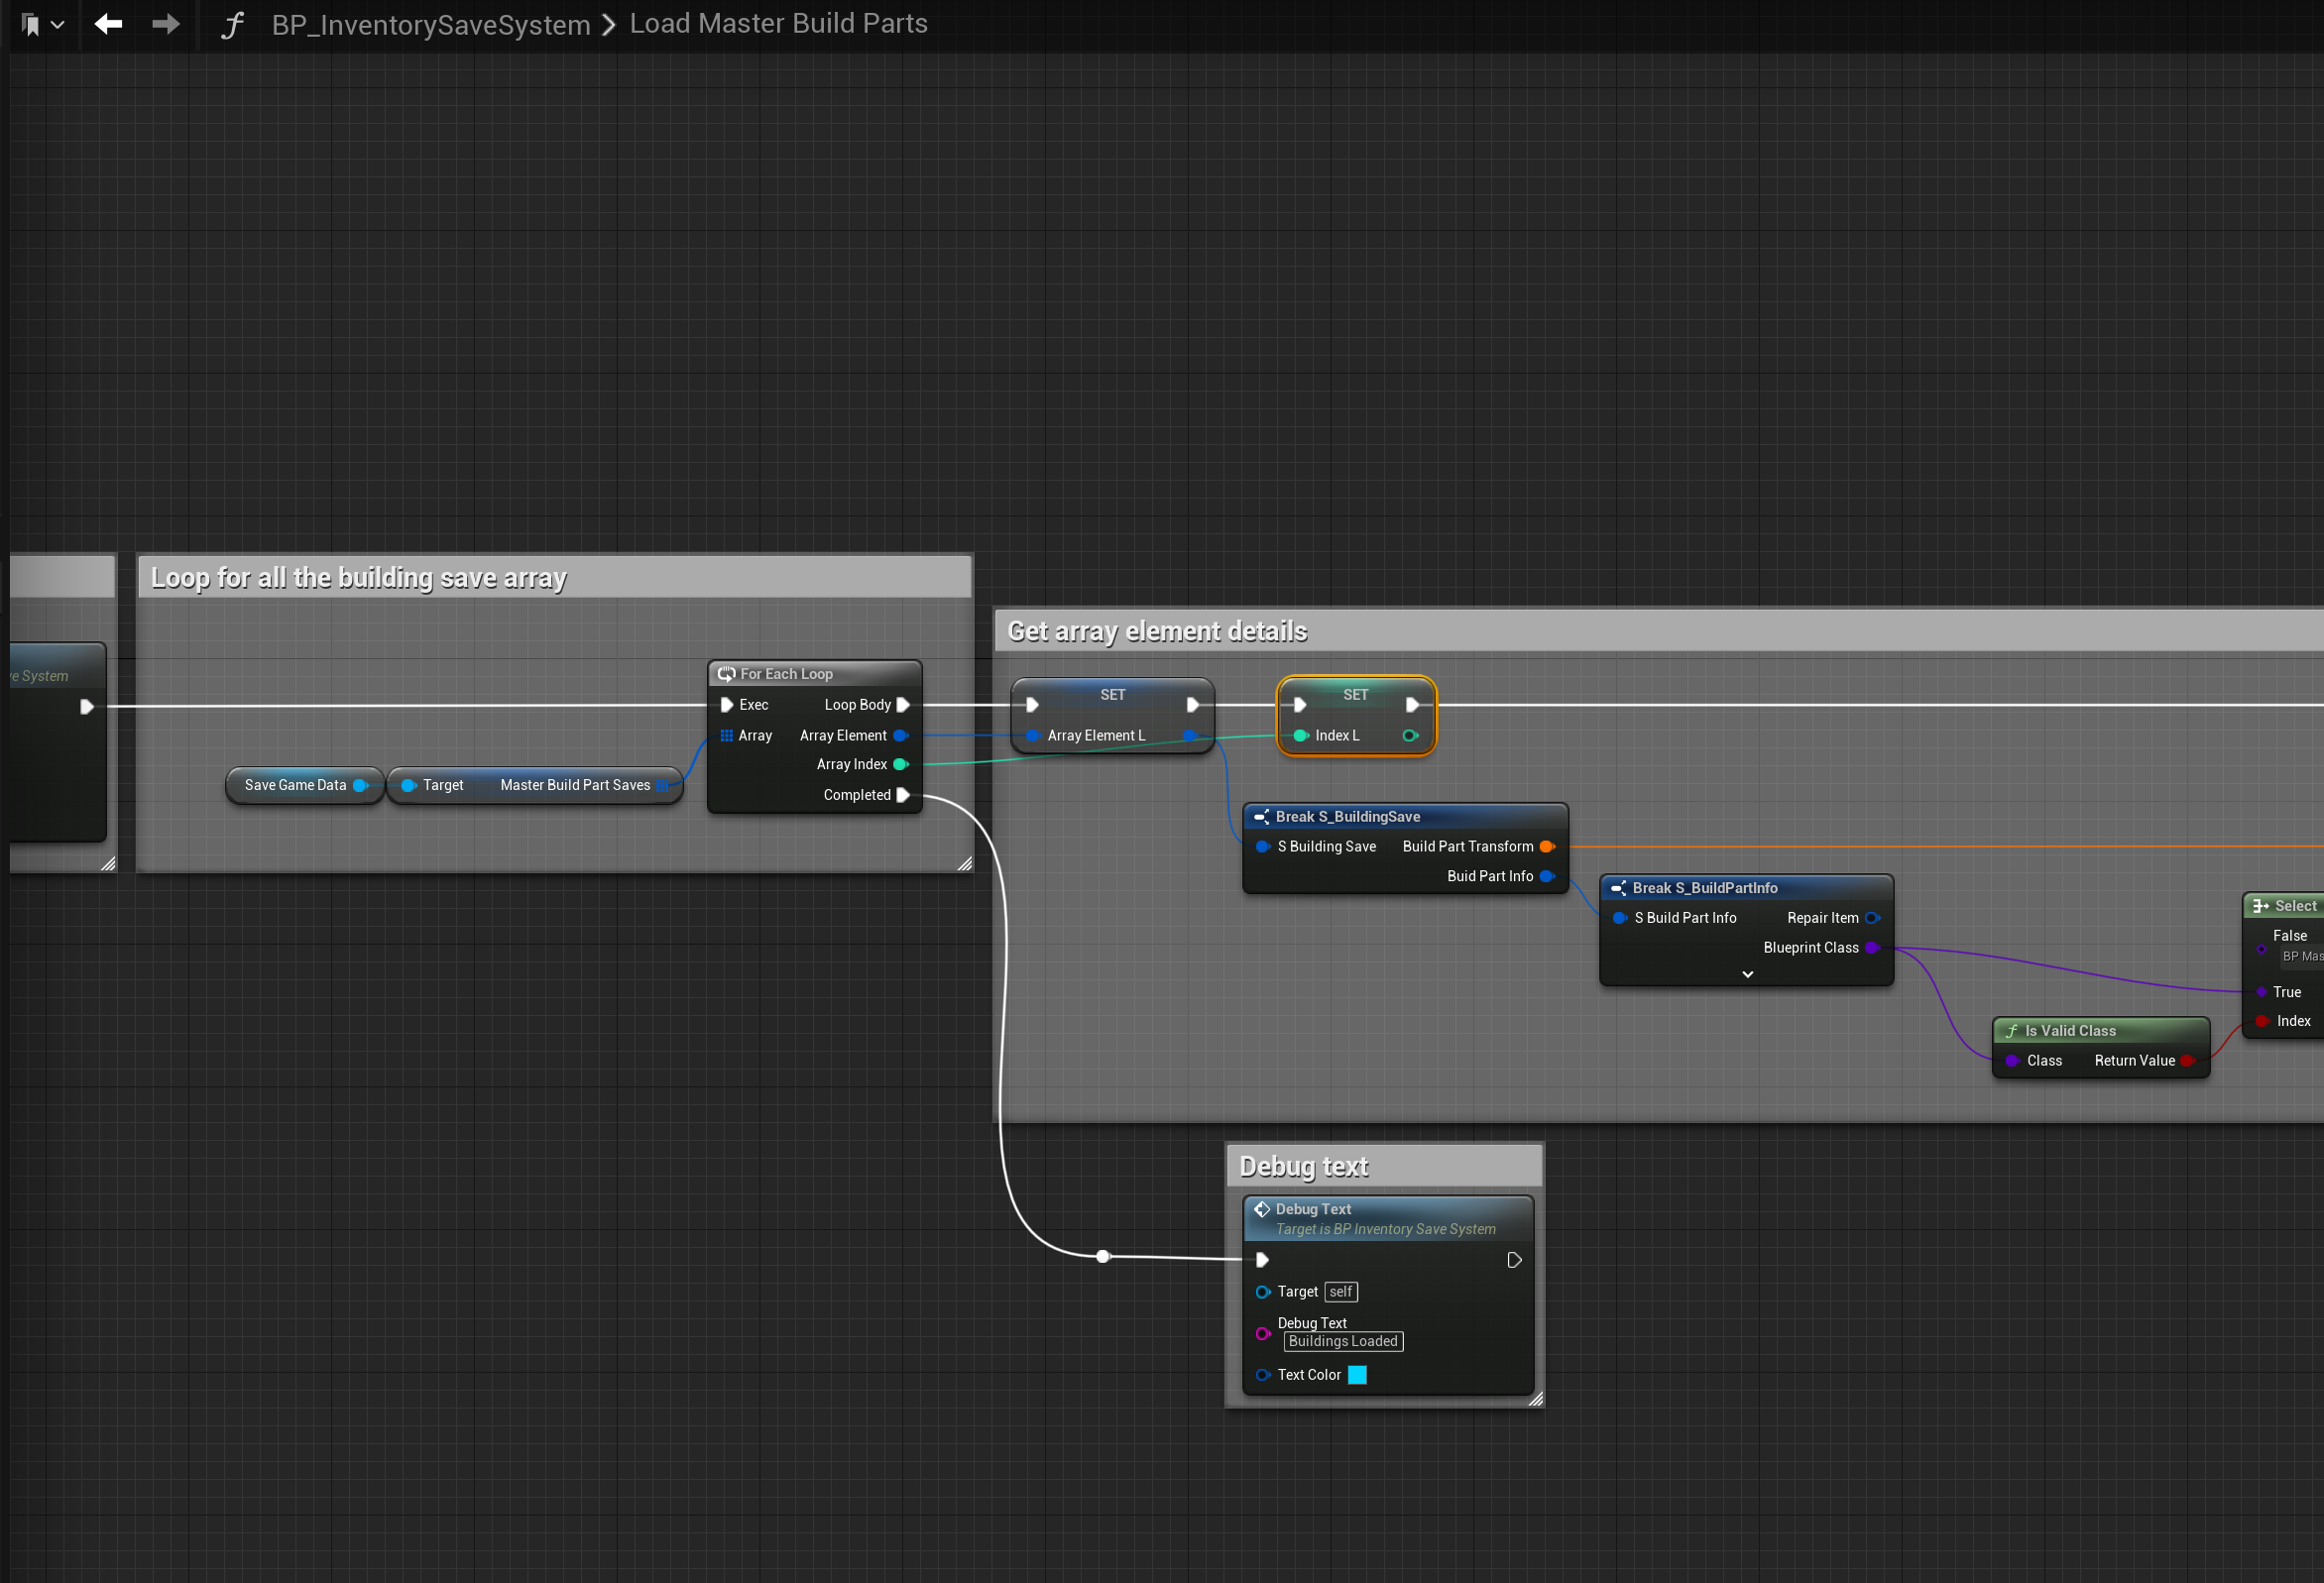Click the Build Part Transform orange pin
Viewport: 2324px width, 1583px height.
pyautogui.click(x=1547, y=847)
